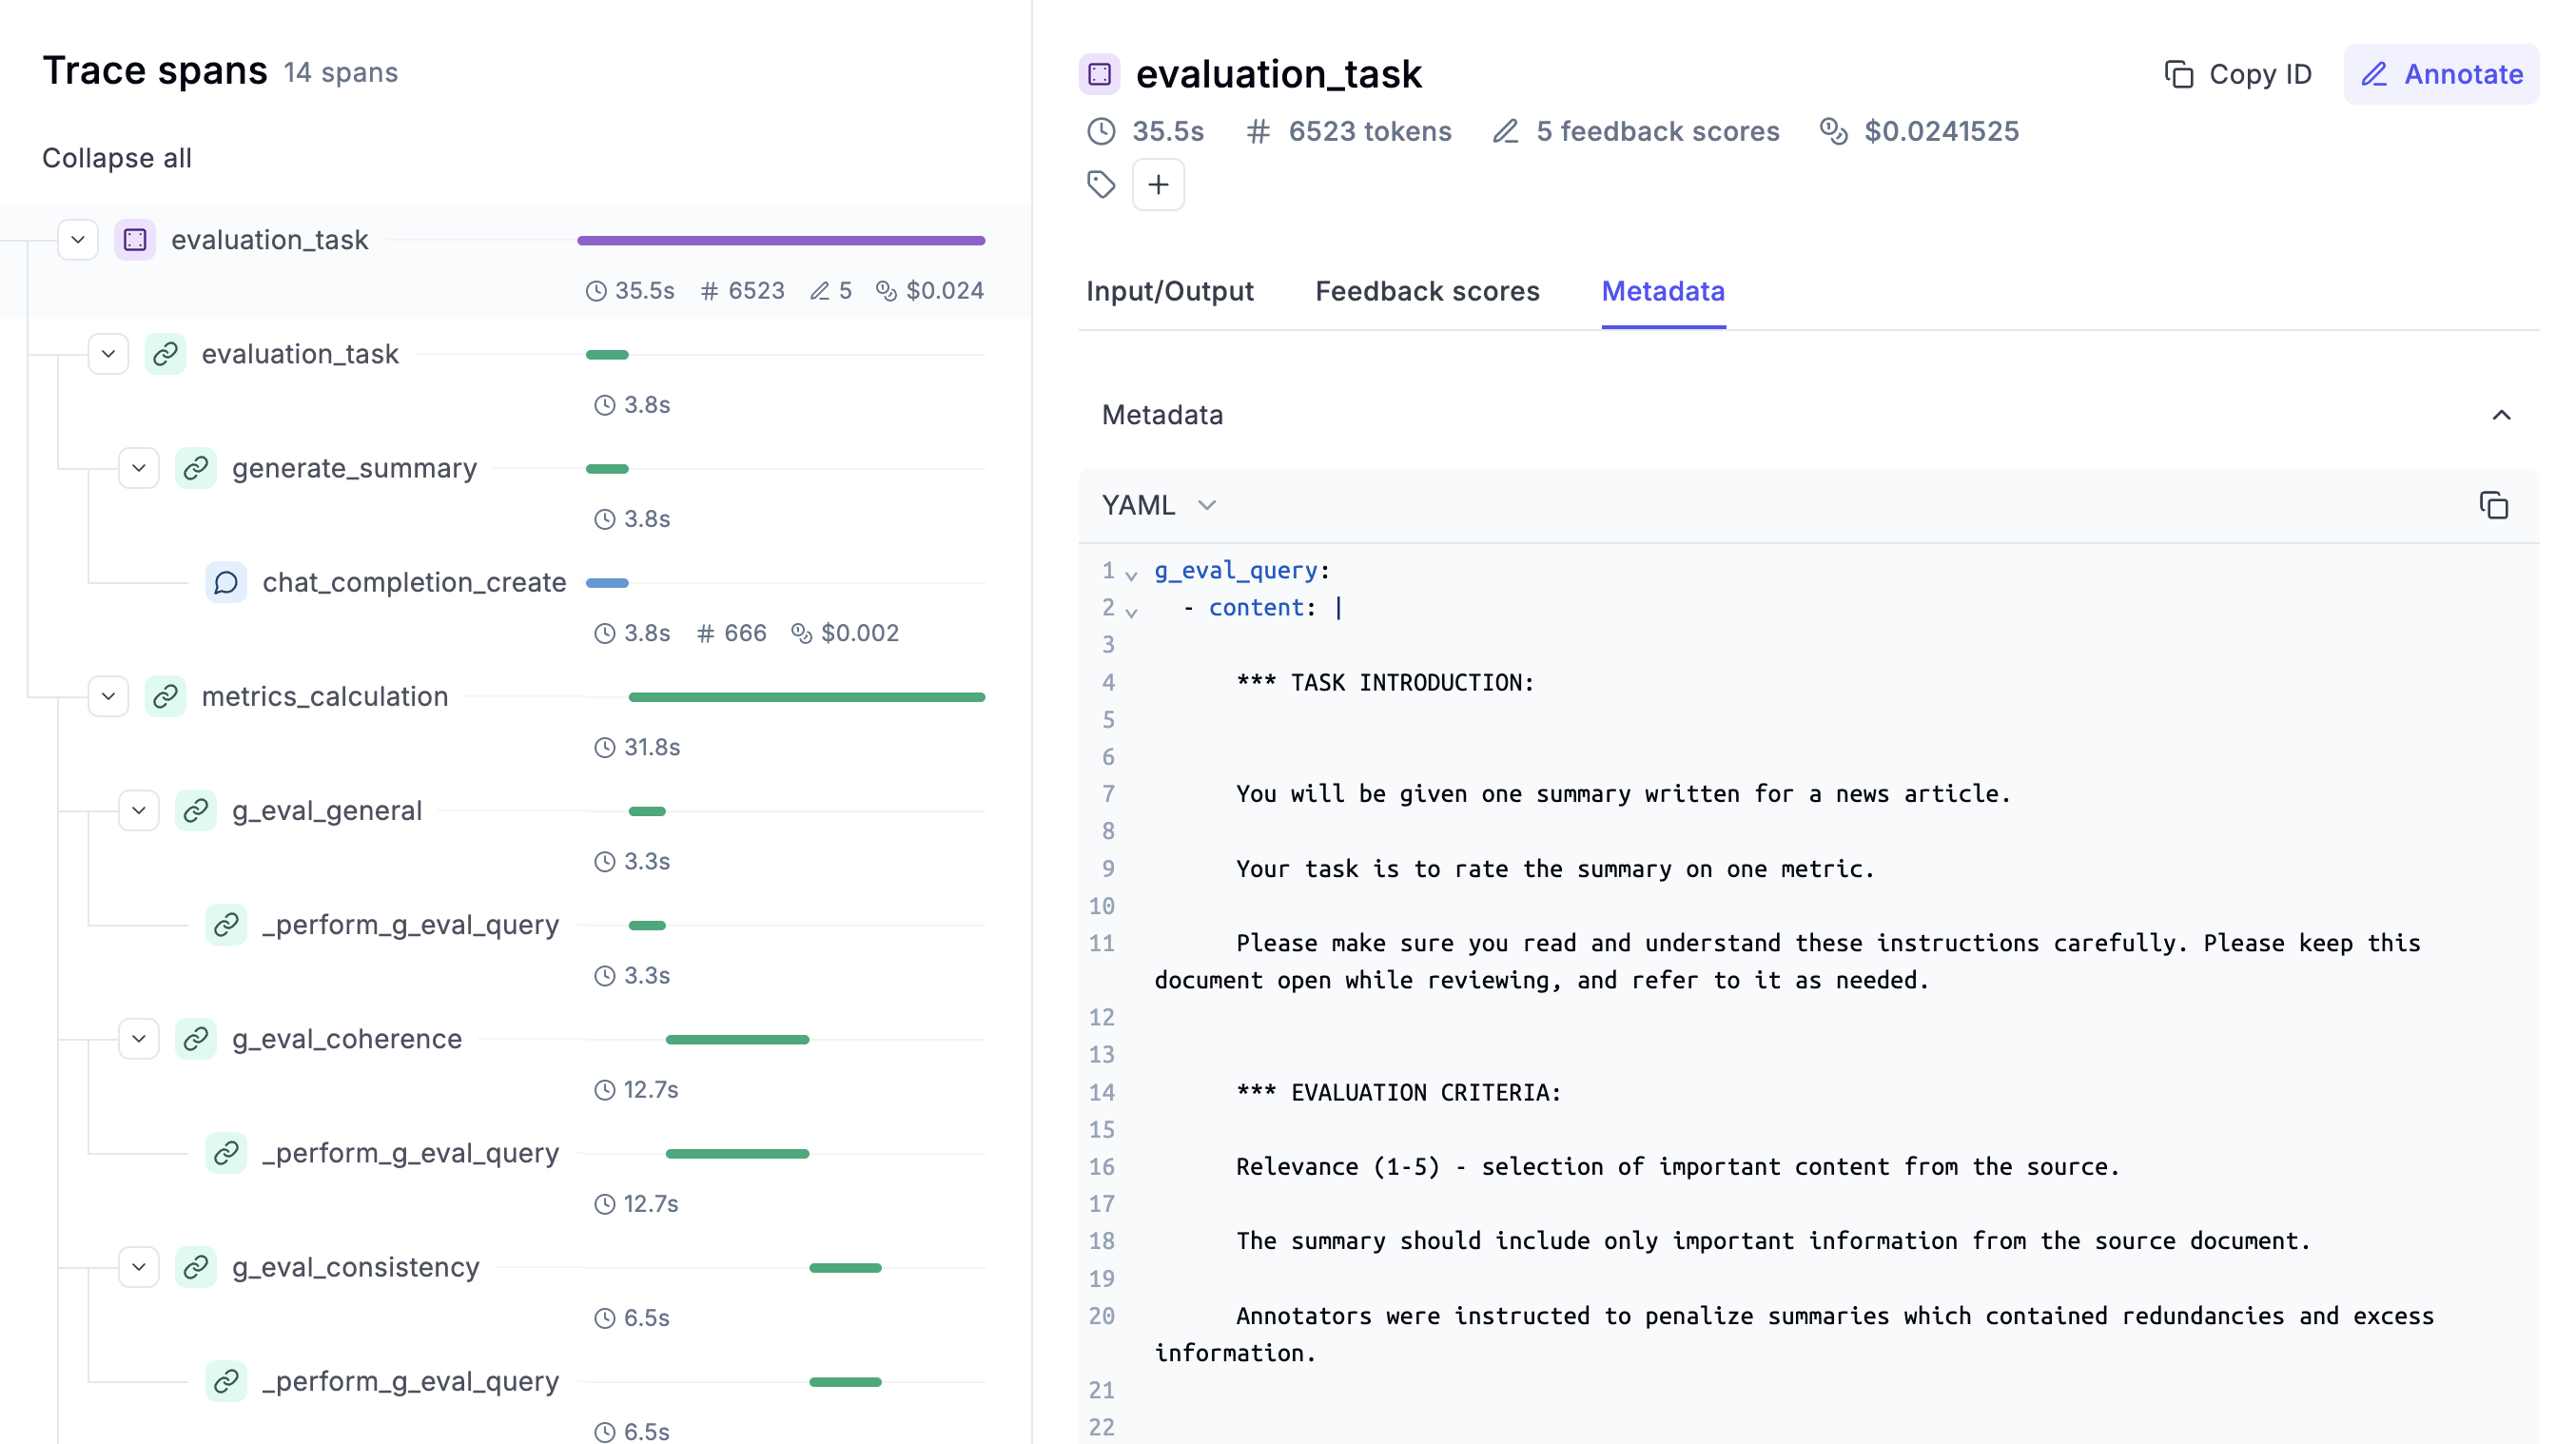Click the add tag plus button
Viewport: 2576px width, 1444px height.
(1159, 184)
